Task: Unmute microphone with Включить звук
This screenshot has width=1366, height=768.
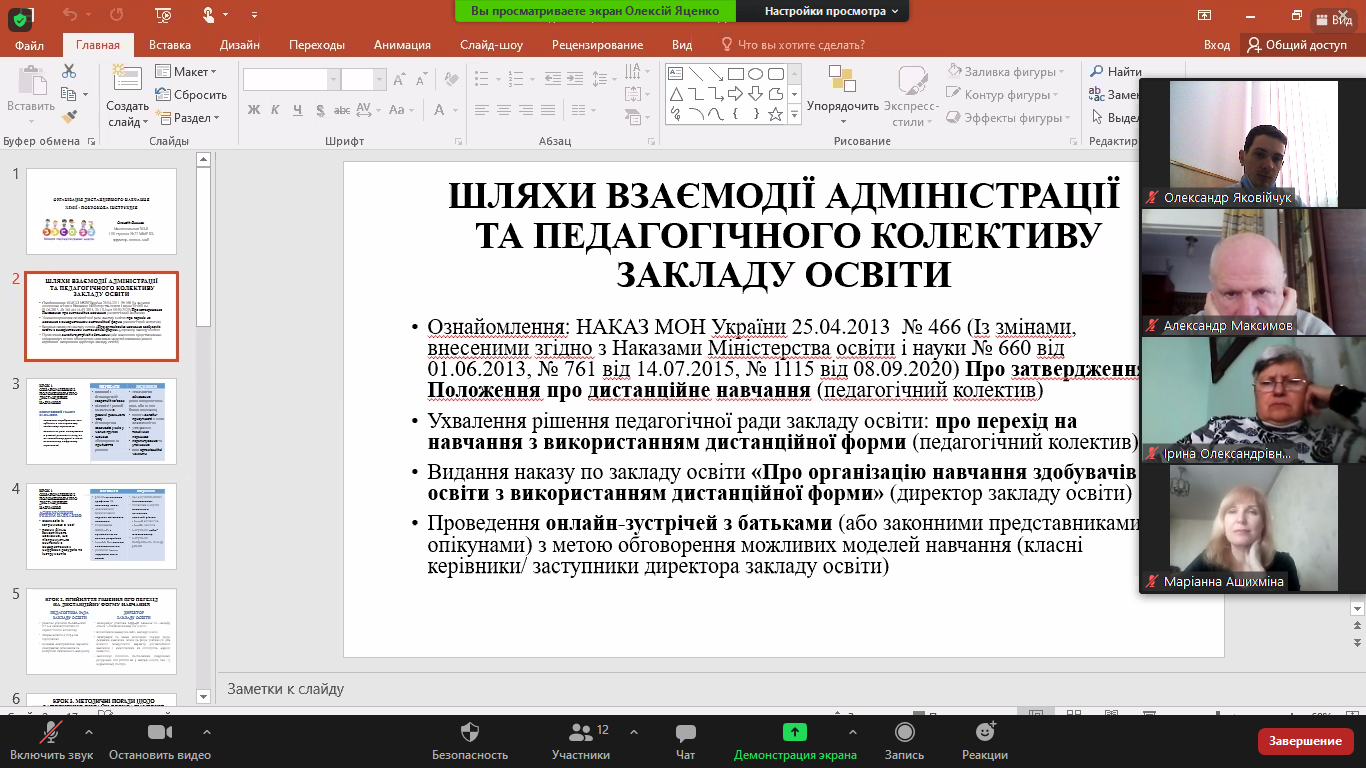Action: point(51,741)
